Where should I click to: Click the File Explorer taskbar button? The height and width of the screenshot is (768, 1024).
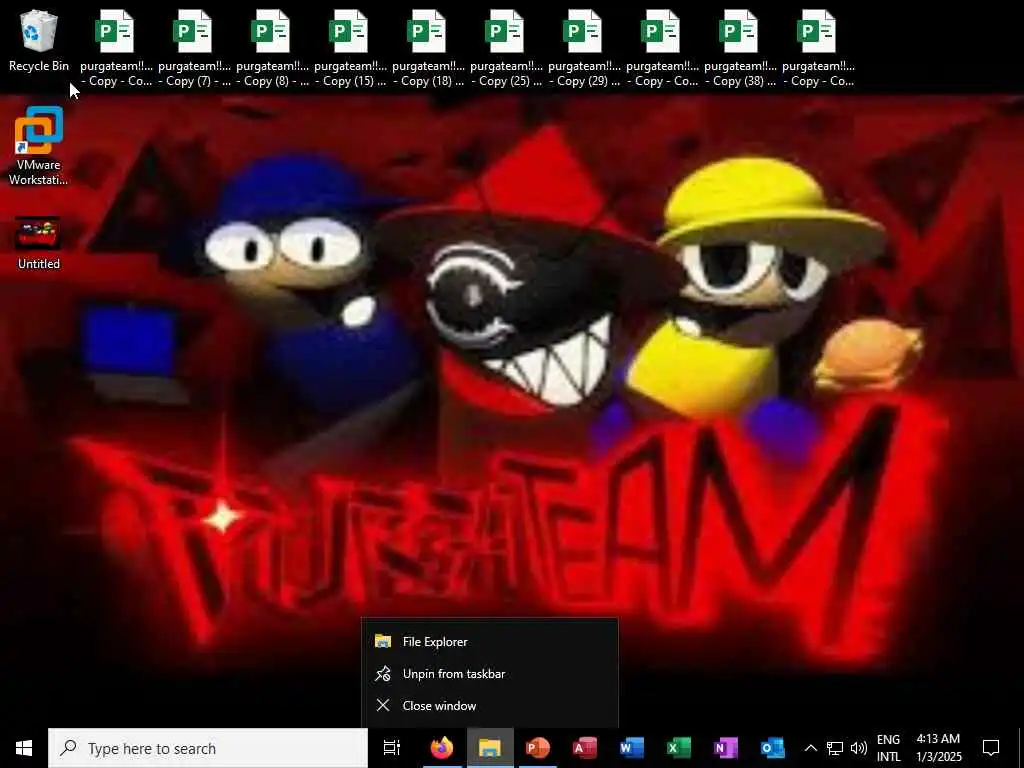click(x=490, y=748)
